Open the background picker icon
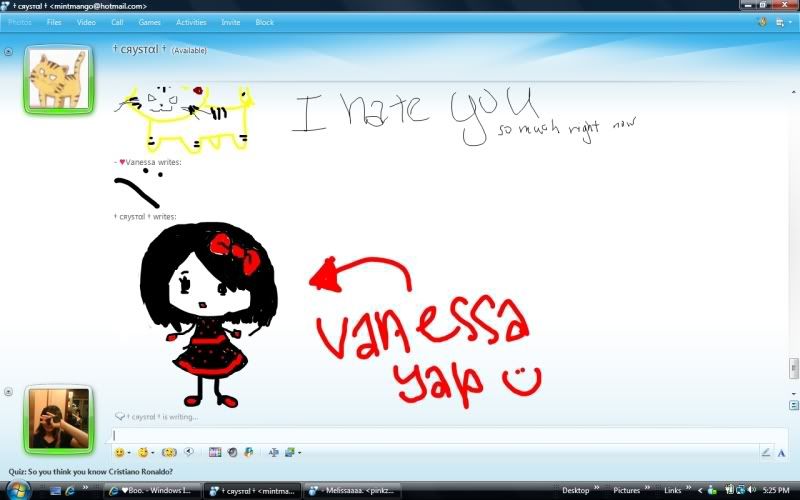Image resolution: width=800 pixels, height=500 pixels. click(289, 453)
